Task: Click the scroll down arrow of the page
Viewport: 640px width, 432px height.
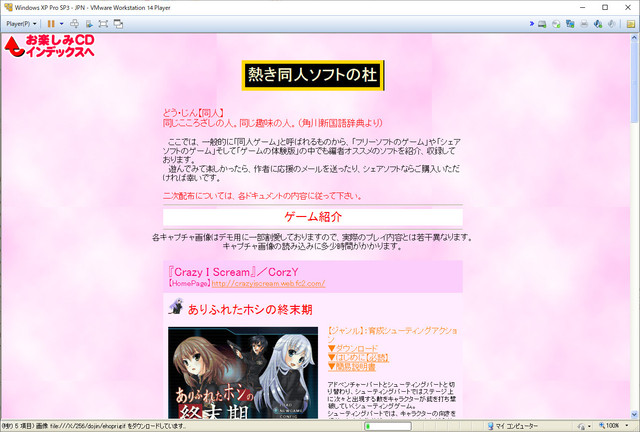Action: pos(634,414)
